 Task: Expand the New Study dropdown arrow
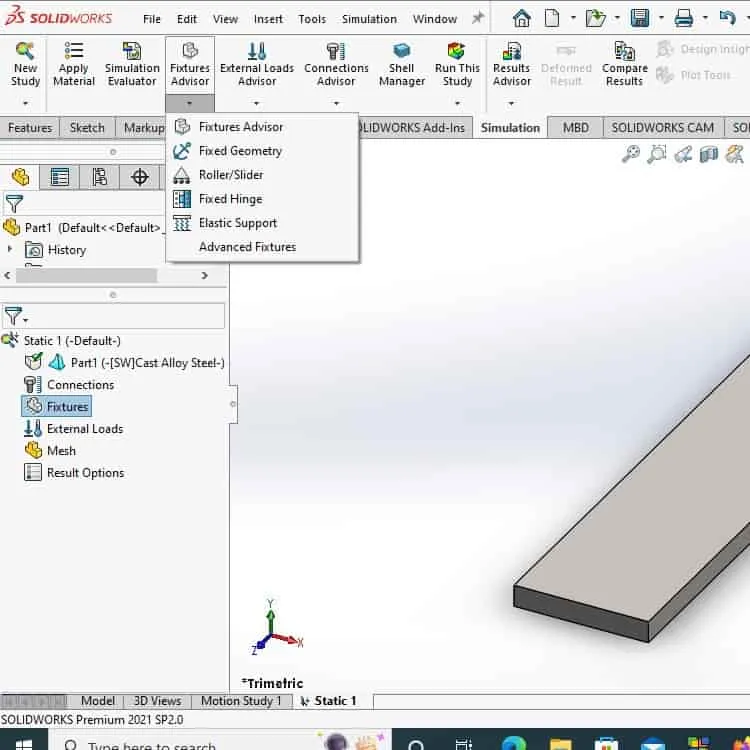pyautogui.click(x=25, y=103)
